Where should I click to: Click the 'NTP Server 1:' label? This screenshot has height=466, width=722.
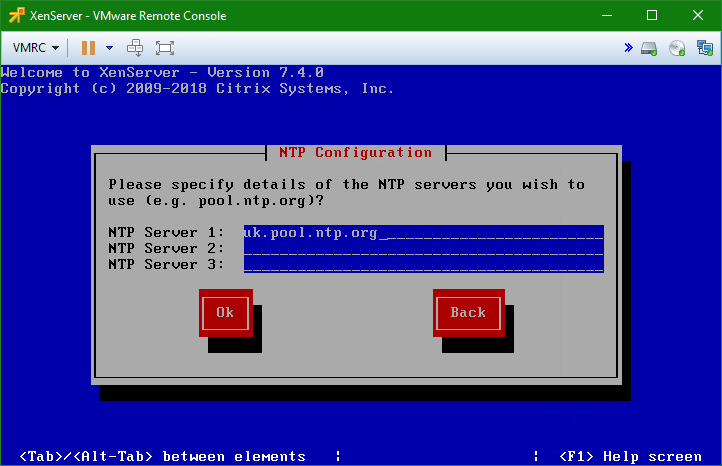tap(166, 232)
